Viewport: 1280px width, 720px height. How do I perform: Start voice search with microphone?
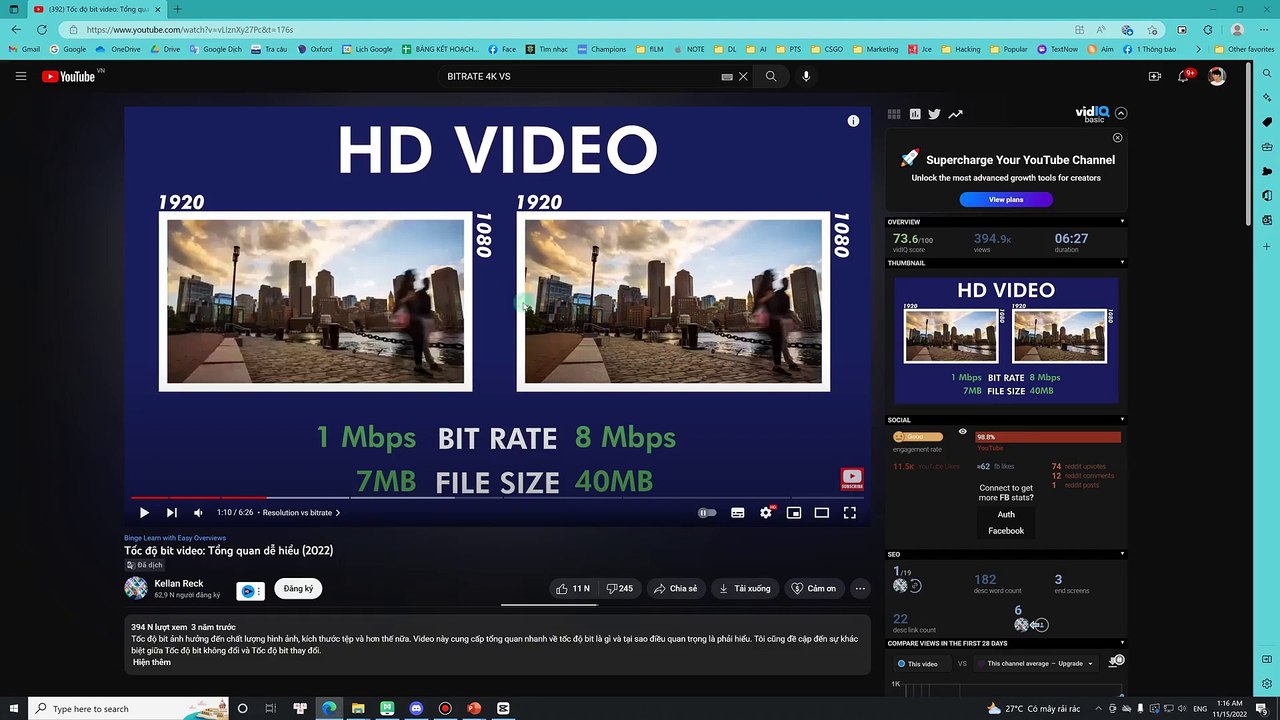806,76
